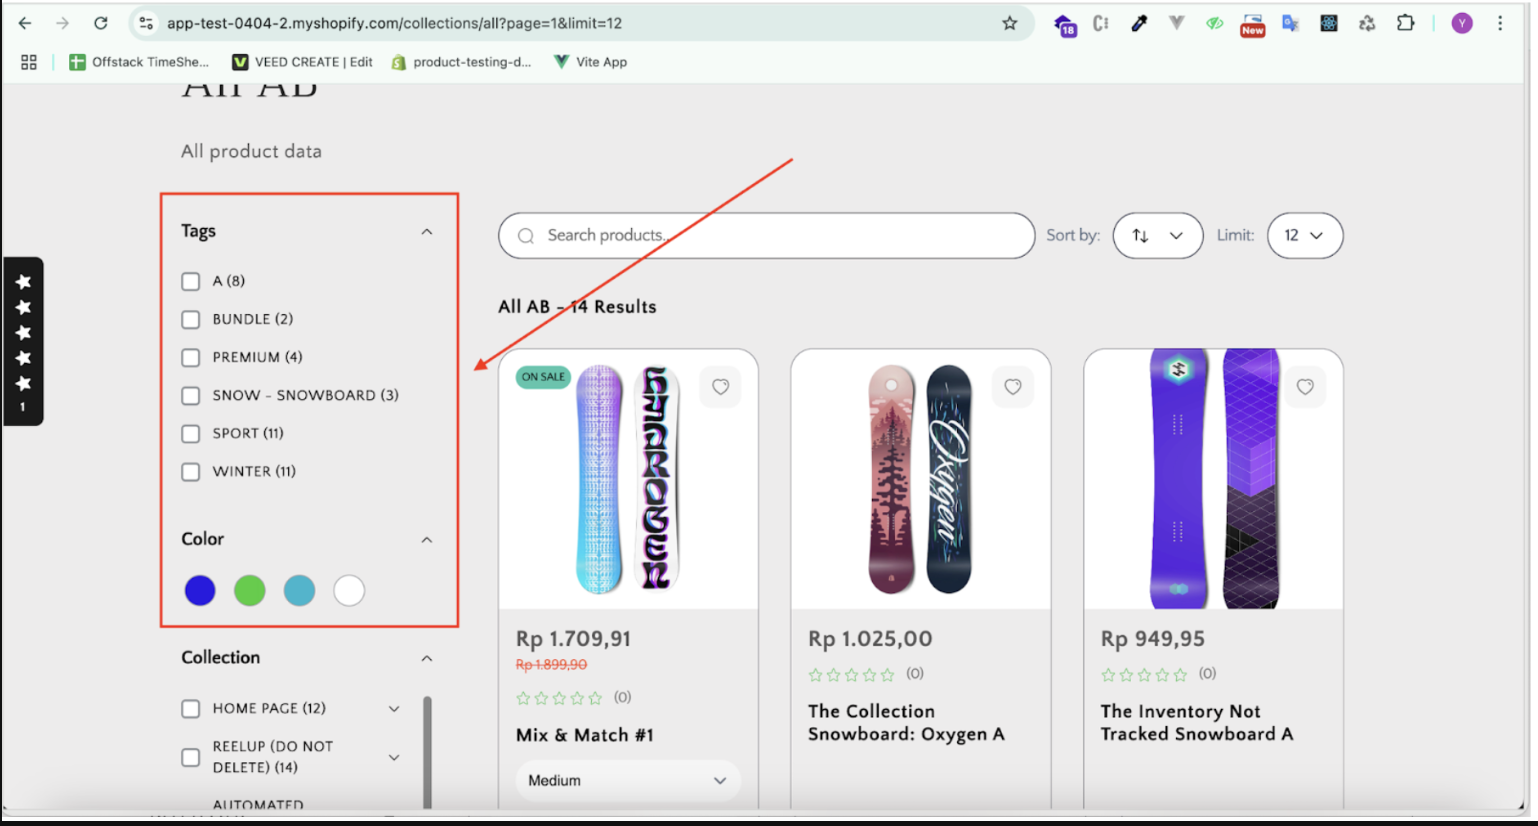Screen dimensions: 1538x826
Task: Click the browser reload page icon
Action: [101, 23]
